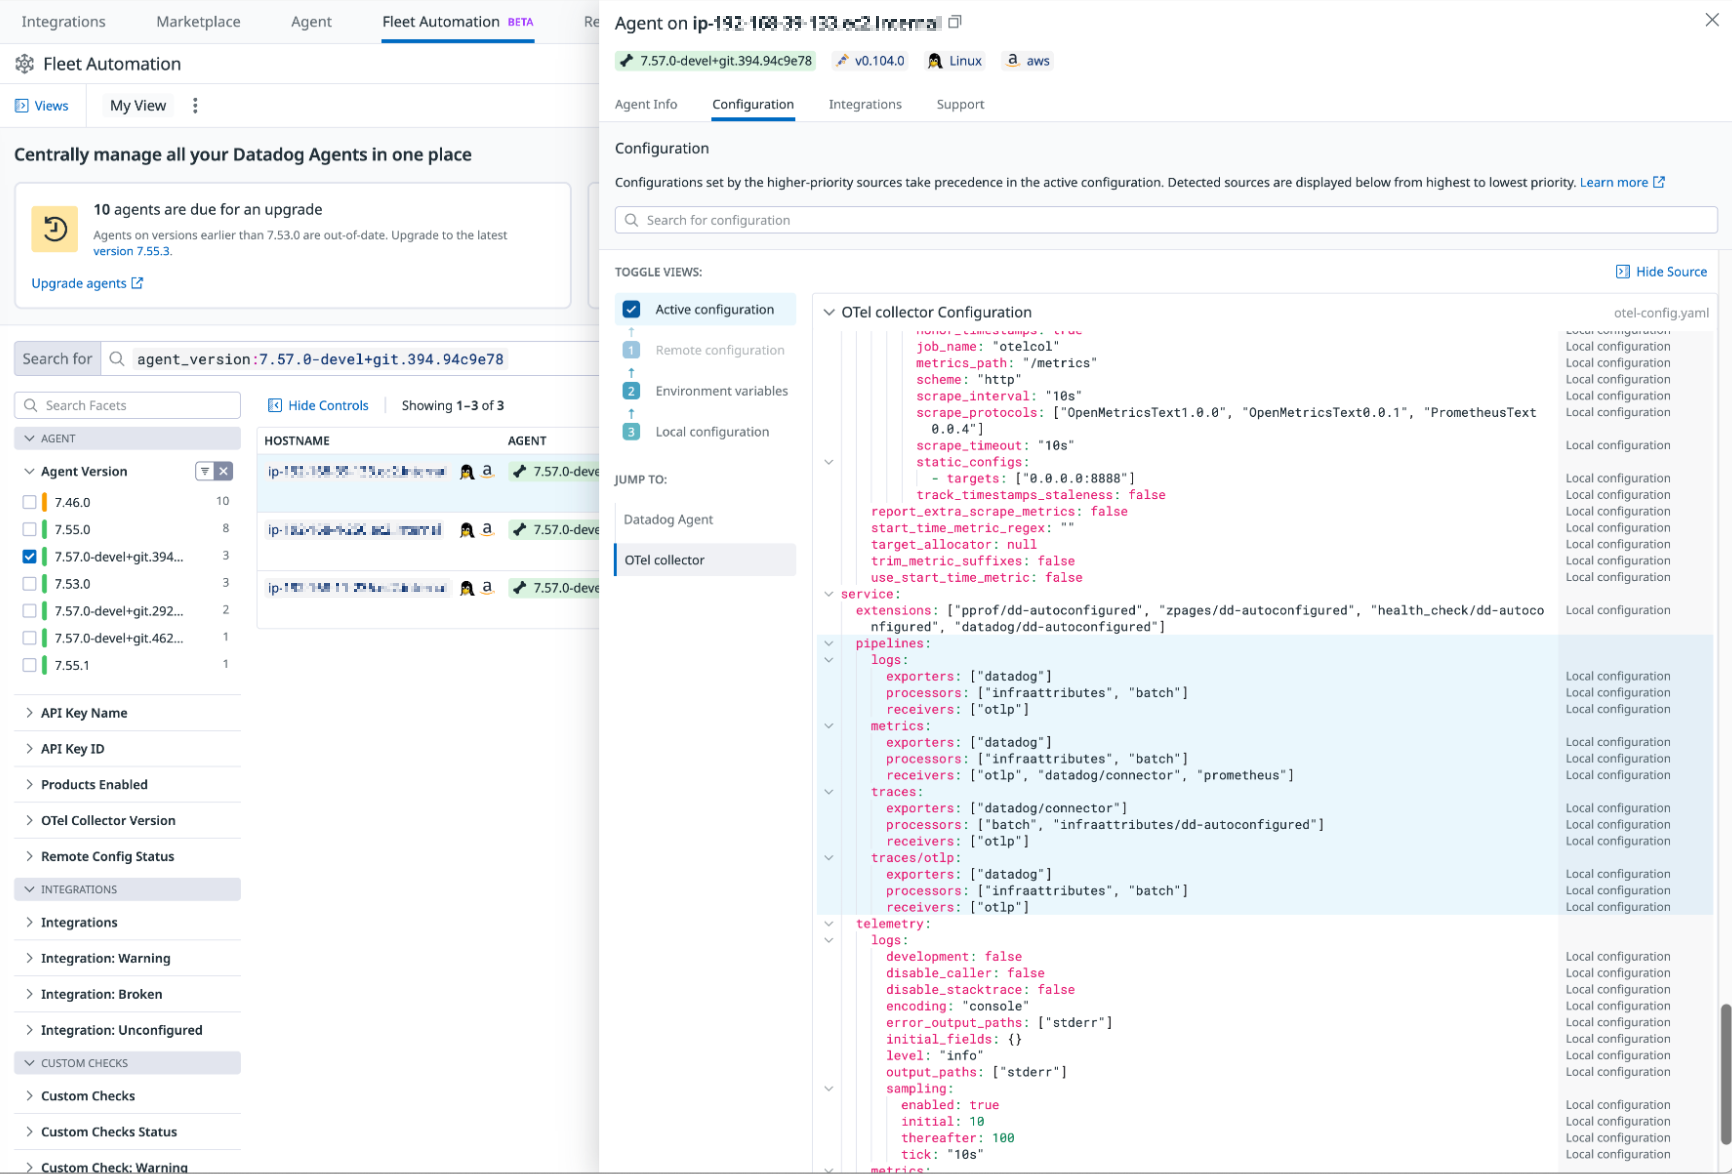
Task: Clear the Agent Version facet with X icon
Action: (x=224, y=471)
